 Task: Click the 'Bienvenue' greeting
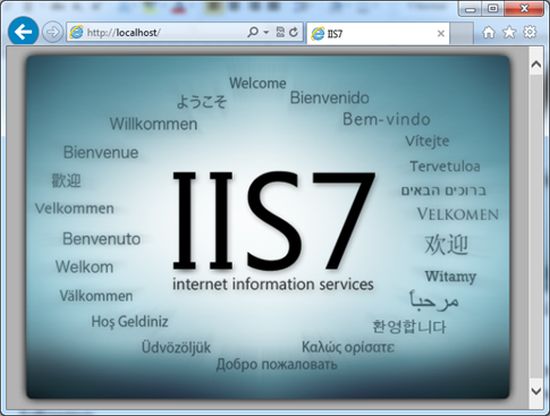101,153
